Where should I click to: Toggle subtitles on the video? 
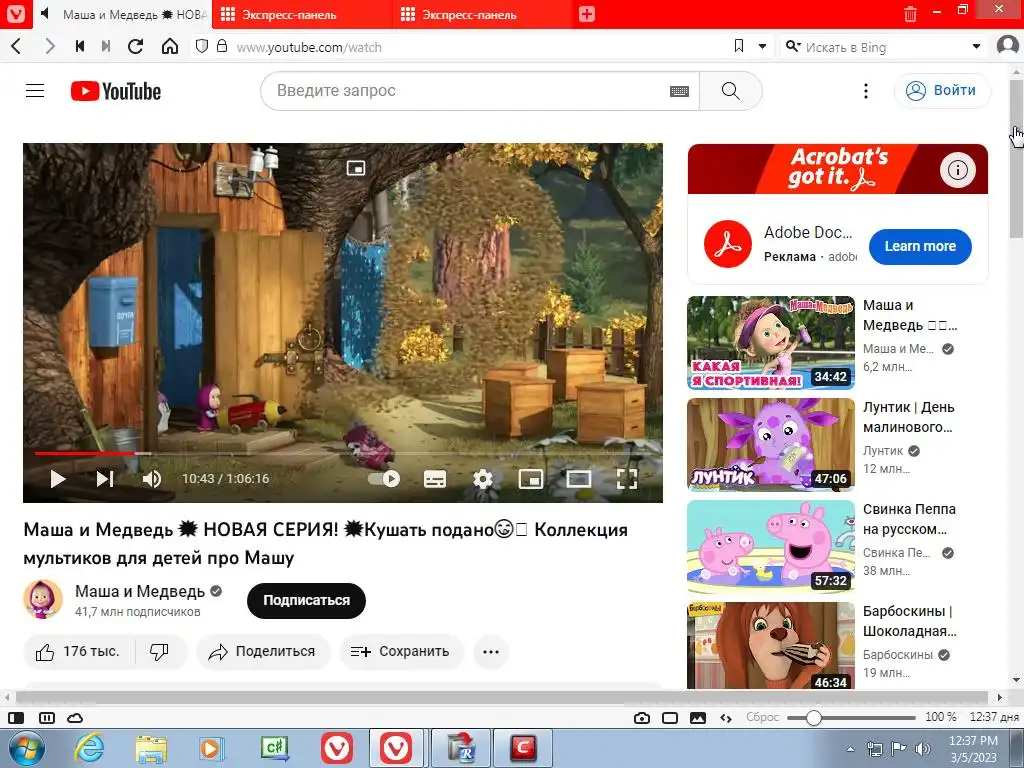[x=435, y=479]
